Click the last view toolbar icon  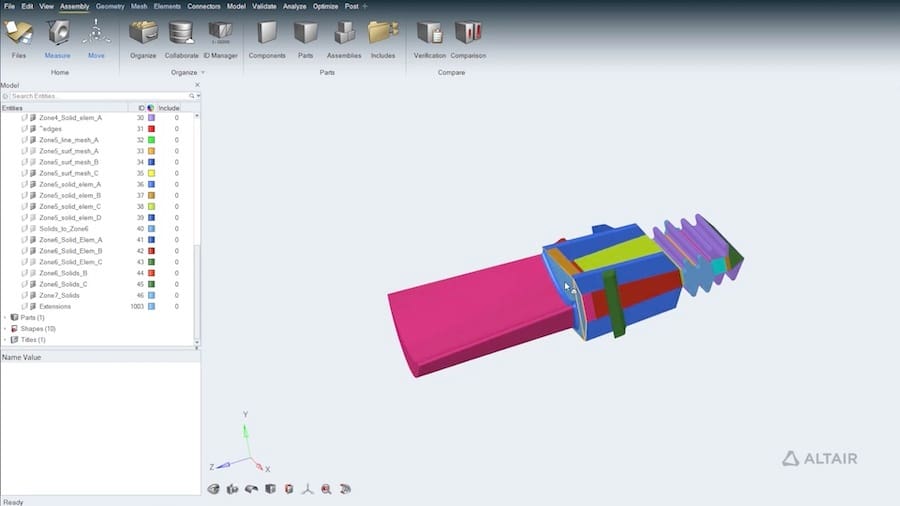[345, 489]
